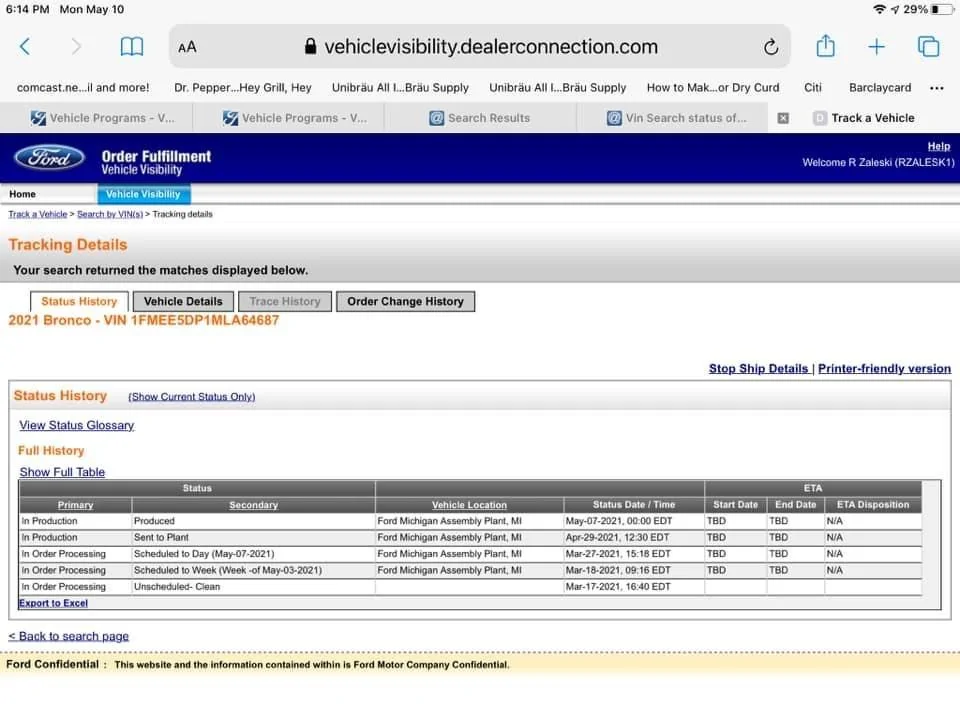Go to the Home menu item
The width and height of the screenshot is (960, 720).
pyautogui.click(x=22, y=194)
